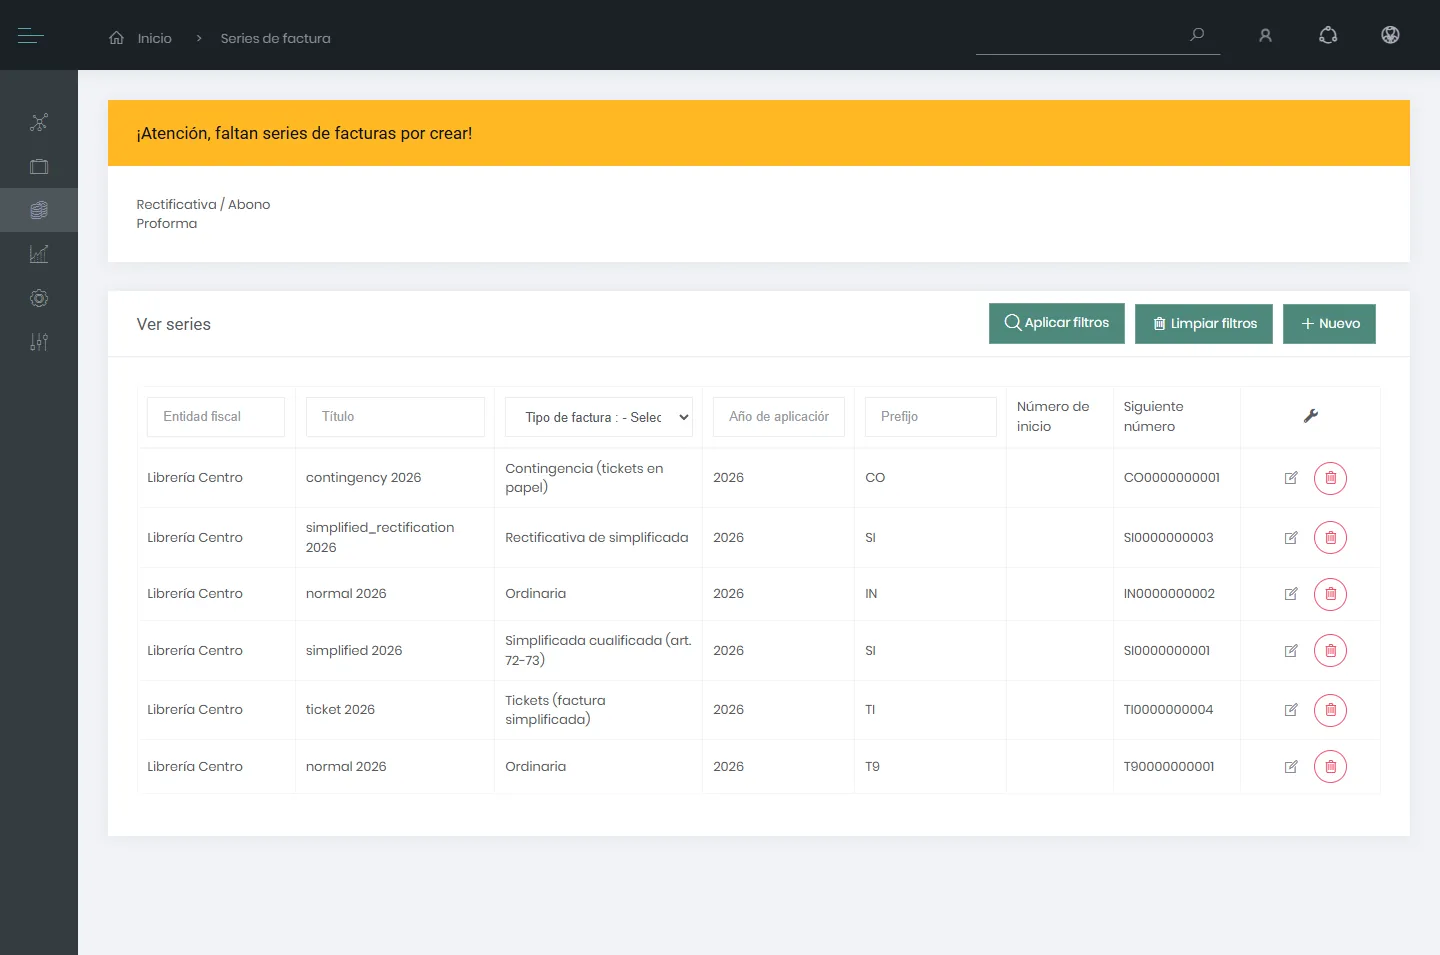Edit the series with prefix IN

coord(1291,594)
